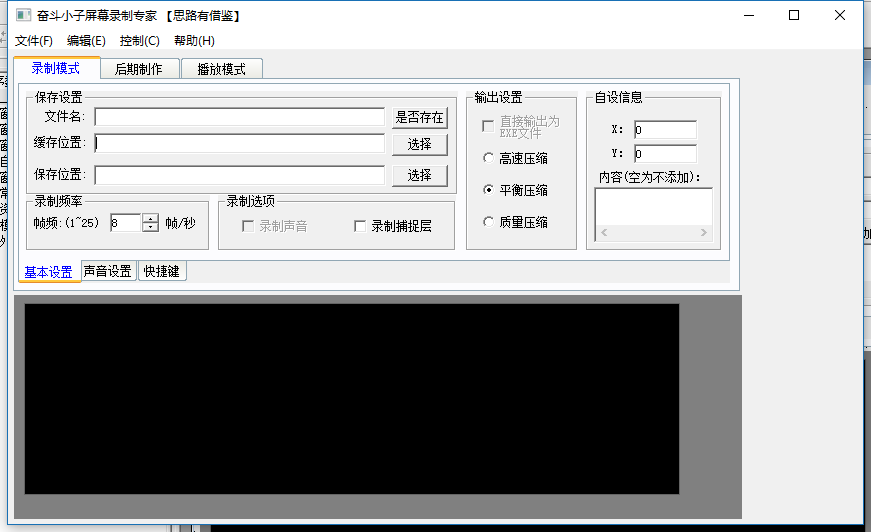The height and width of the screenshot is (532, 871).
Task: Click 选择 button for 缓存位置
Action: (x=419, y=144)
